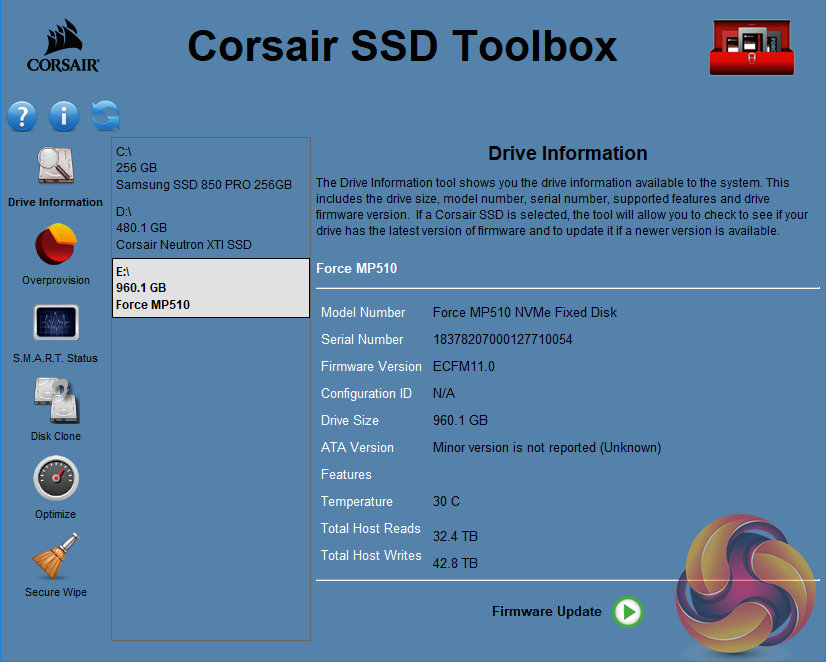Open the S.M.A.R.T. Status monitor icon
This screenshot has height=662, width=826.
click(56, 322)
